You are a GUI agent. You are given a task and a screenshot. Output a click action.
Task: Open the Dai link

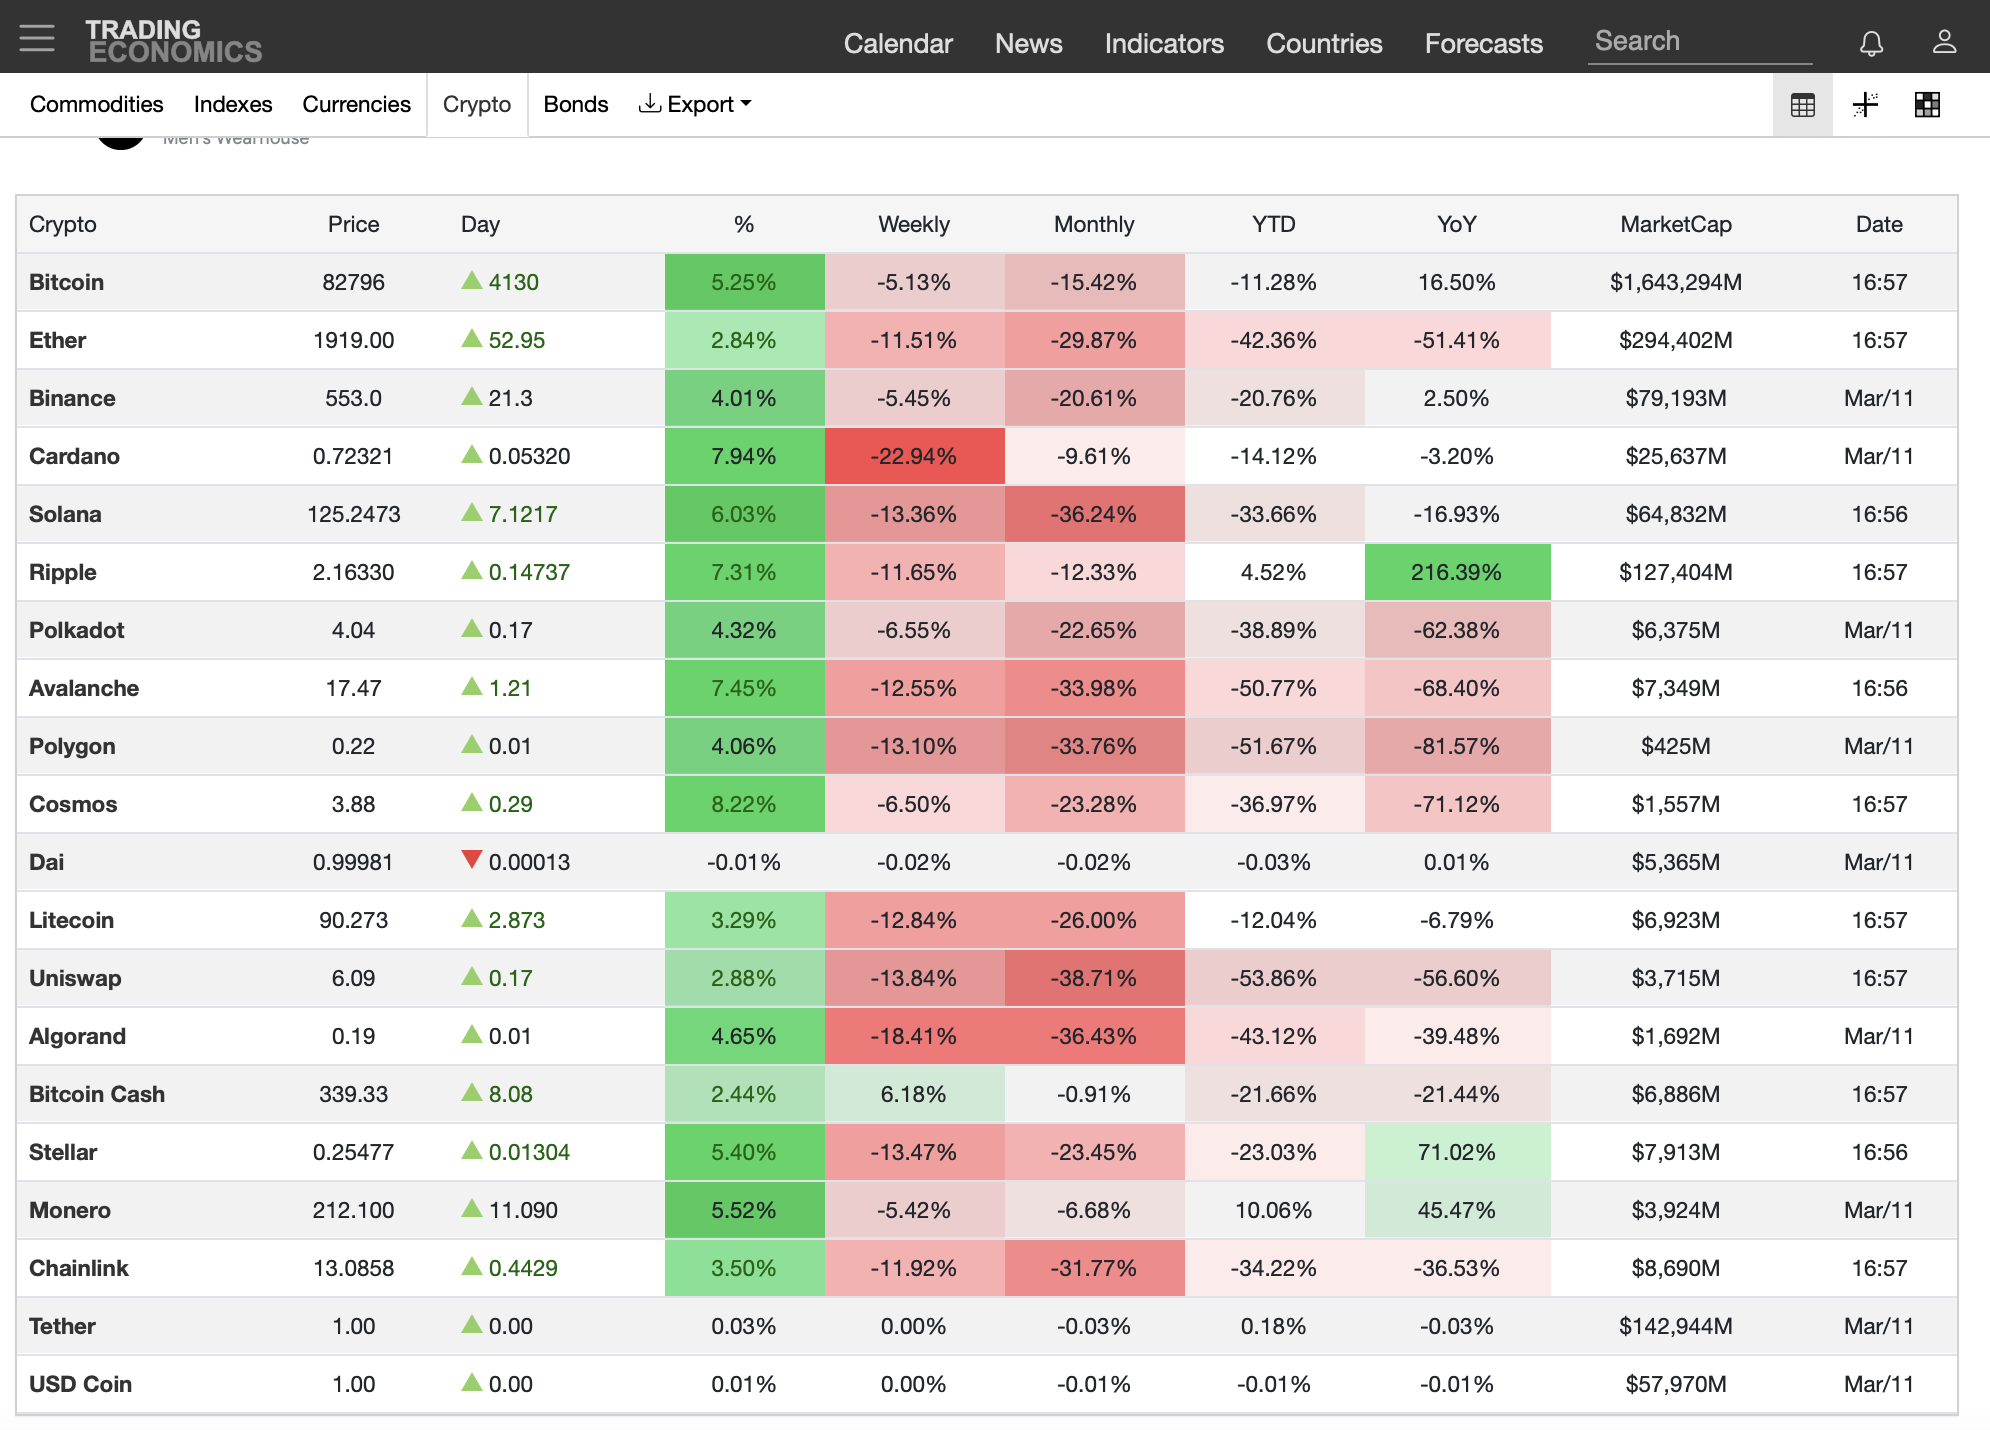coord(46,862)
